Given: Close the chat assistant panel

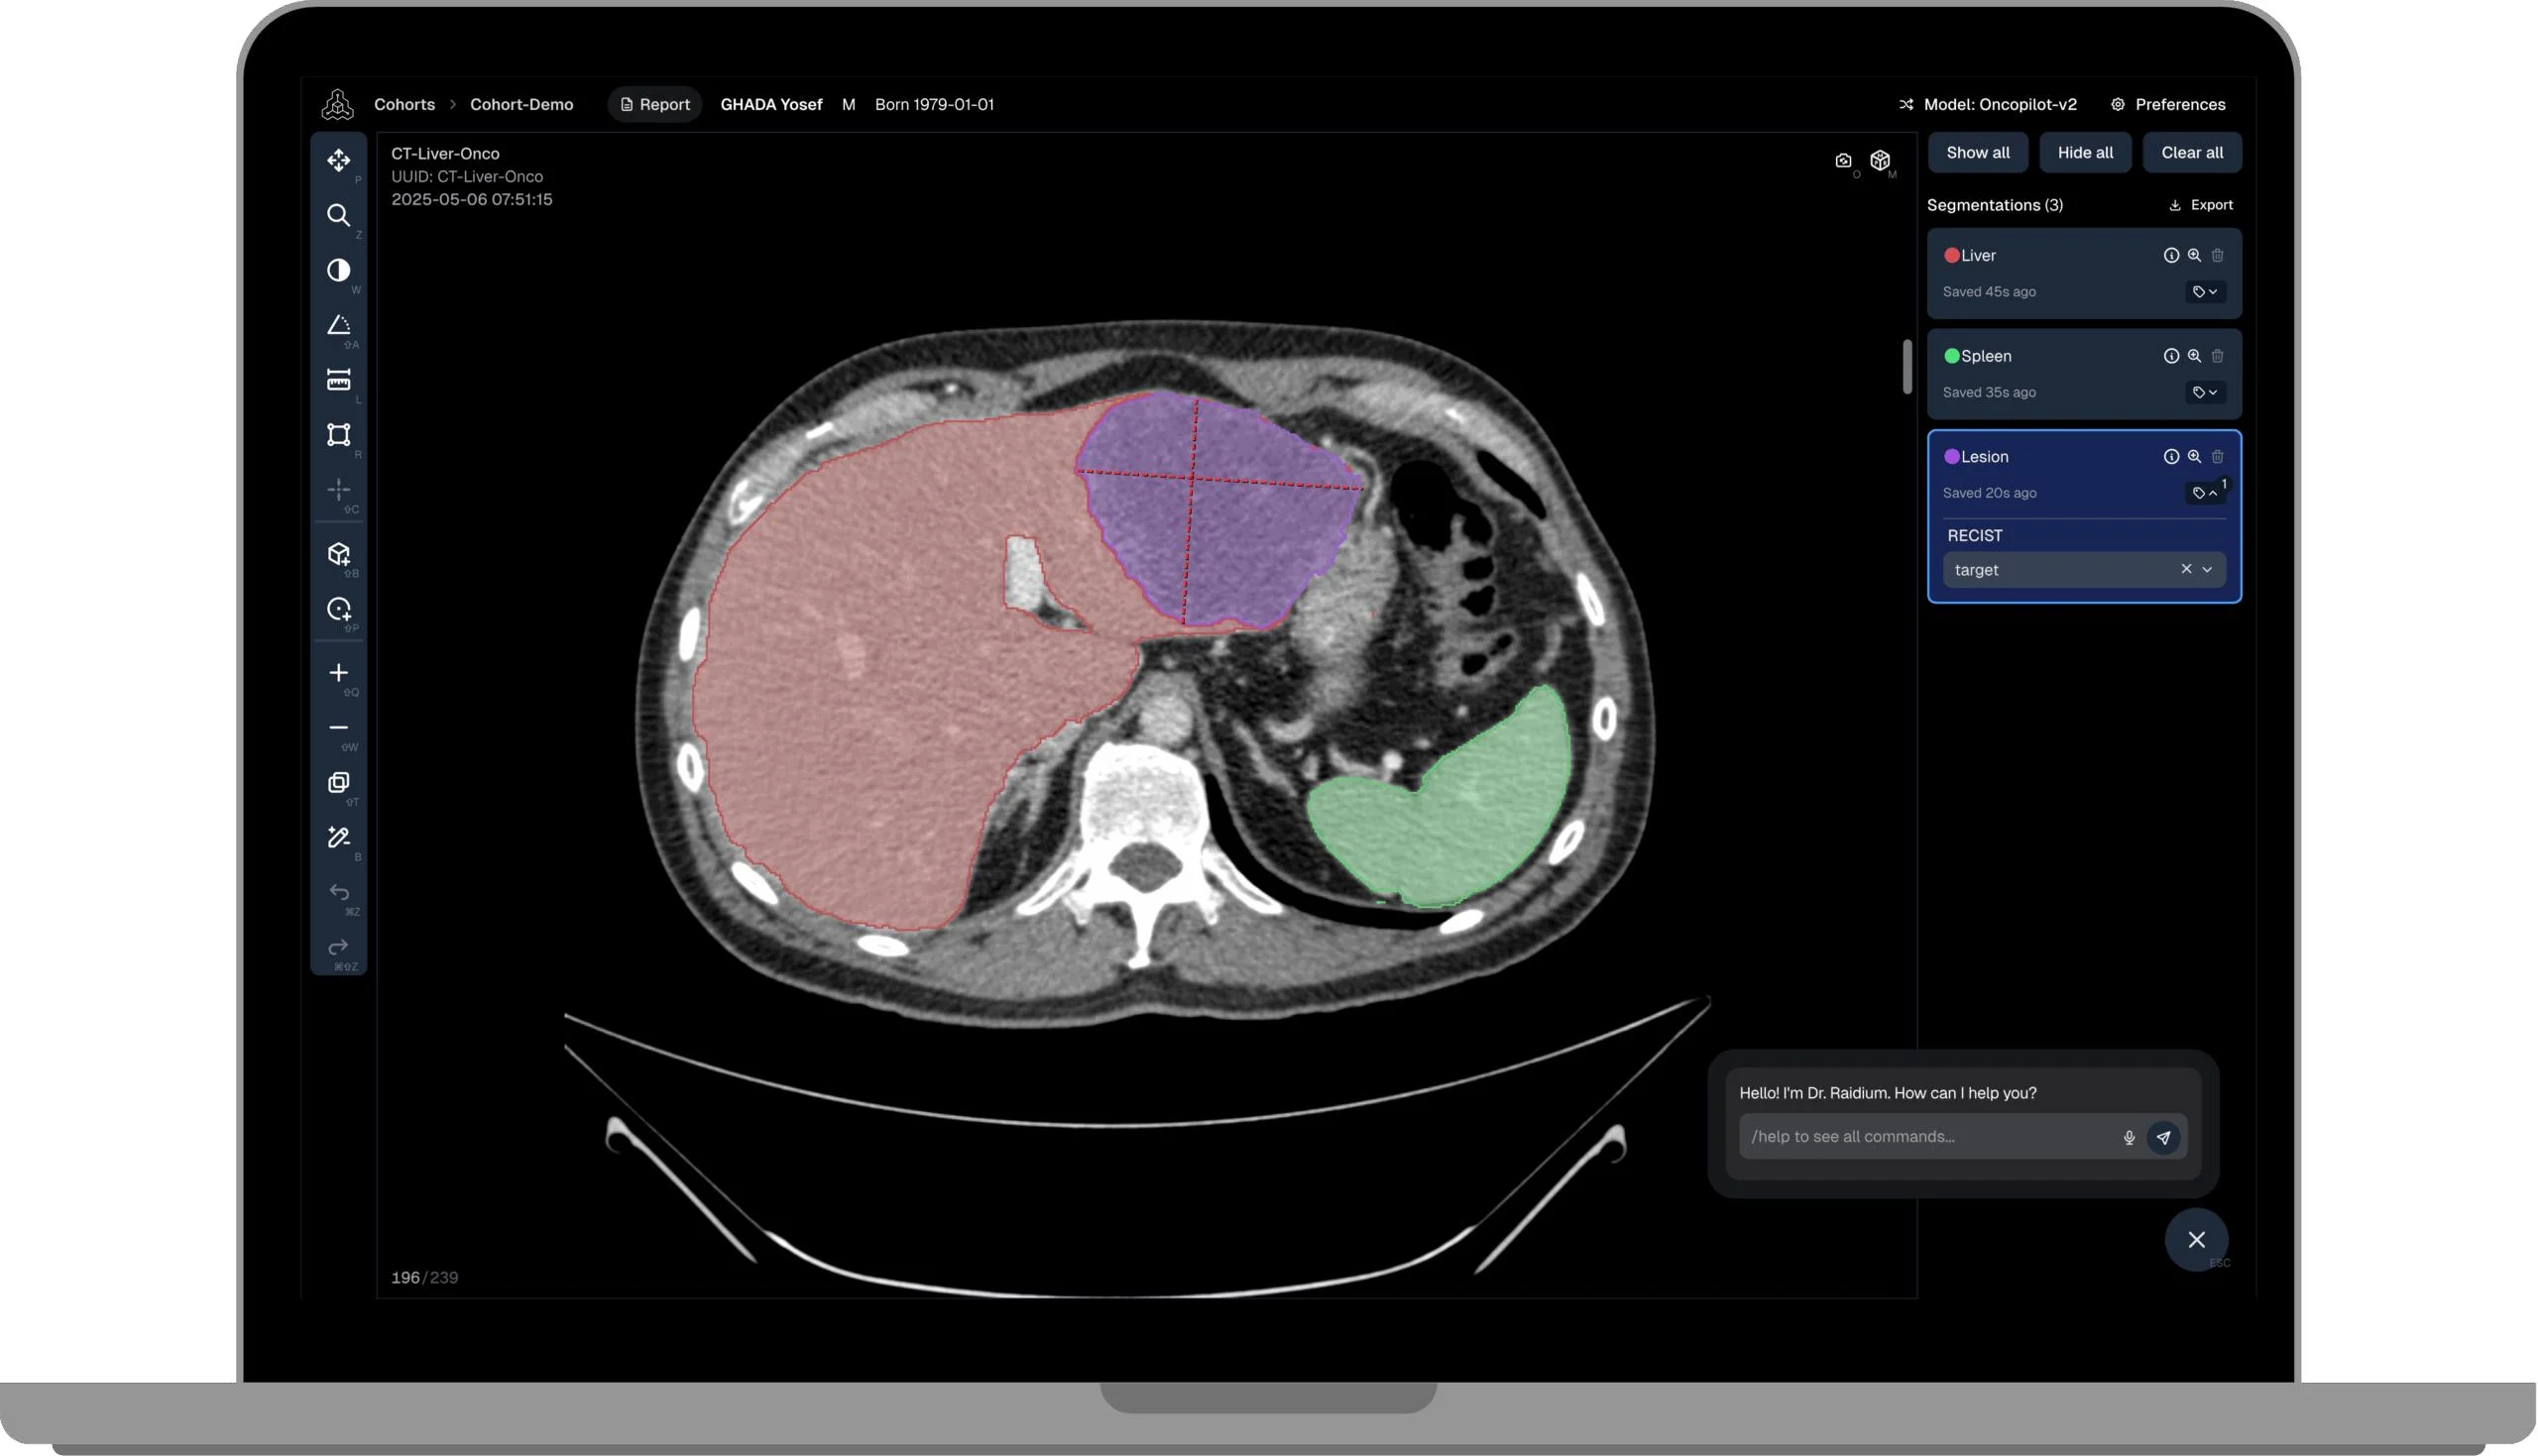Looking at the screenshot, I should [2196, 1240].
